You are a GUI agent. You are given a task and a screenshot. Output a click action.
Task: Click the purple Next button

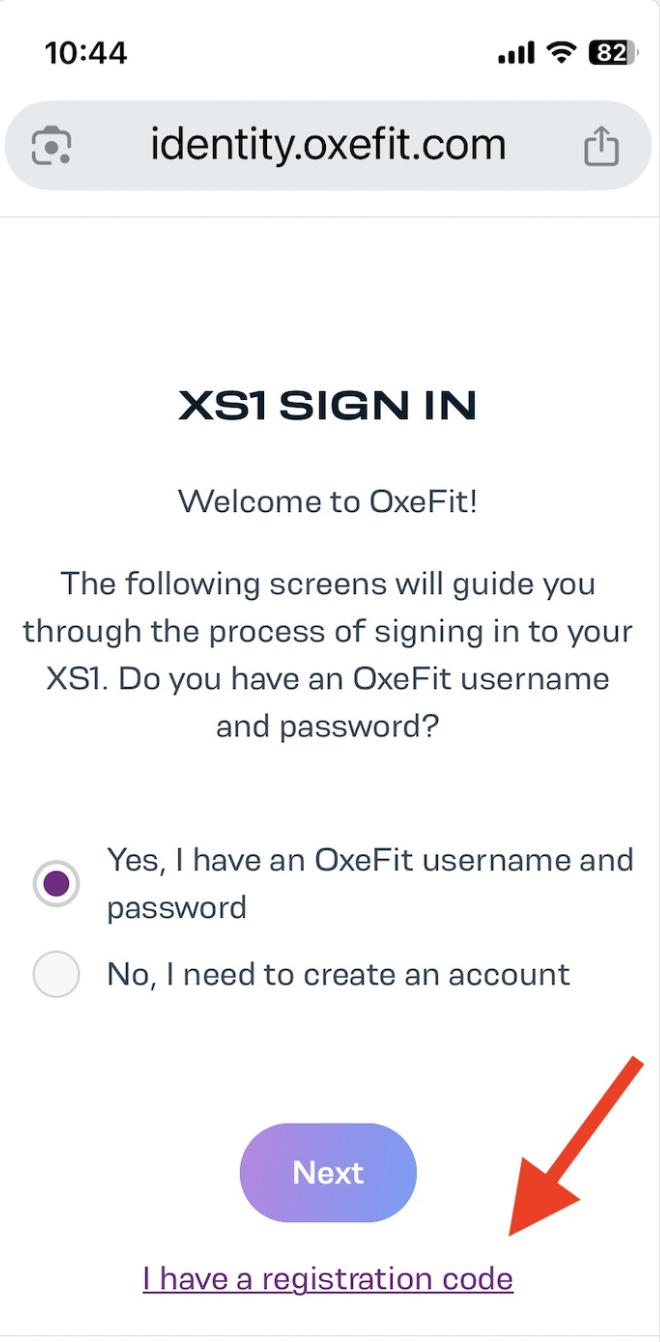(x=328, y=1172)
